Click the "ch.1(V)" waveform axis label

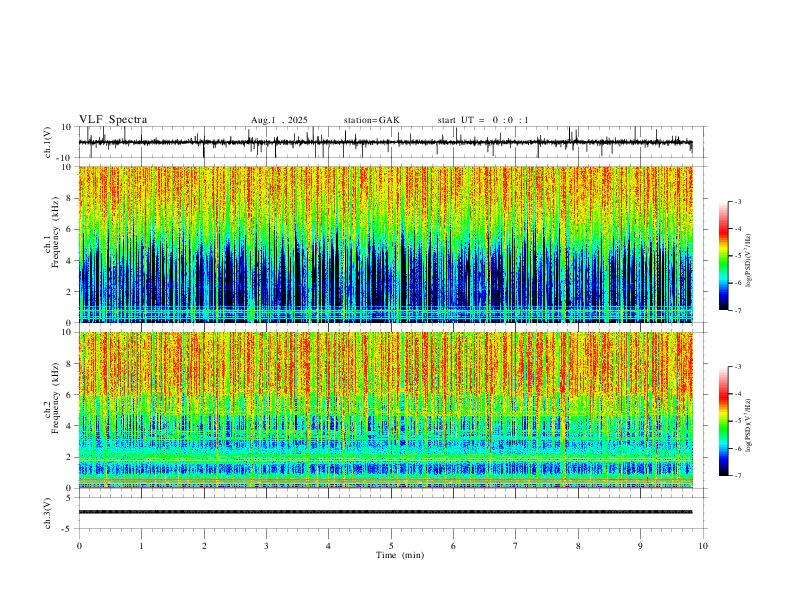pyautogui.click(x=48, y=142)
